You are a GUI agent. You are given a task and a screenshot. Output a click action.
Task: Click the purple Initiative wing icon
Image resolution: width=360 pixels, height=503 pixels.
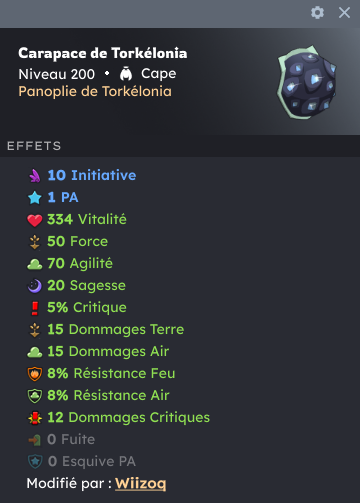point(34,175)
